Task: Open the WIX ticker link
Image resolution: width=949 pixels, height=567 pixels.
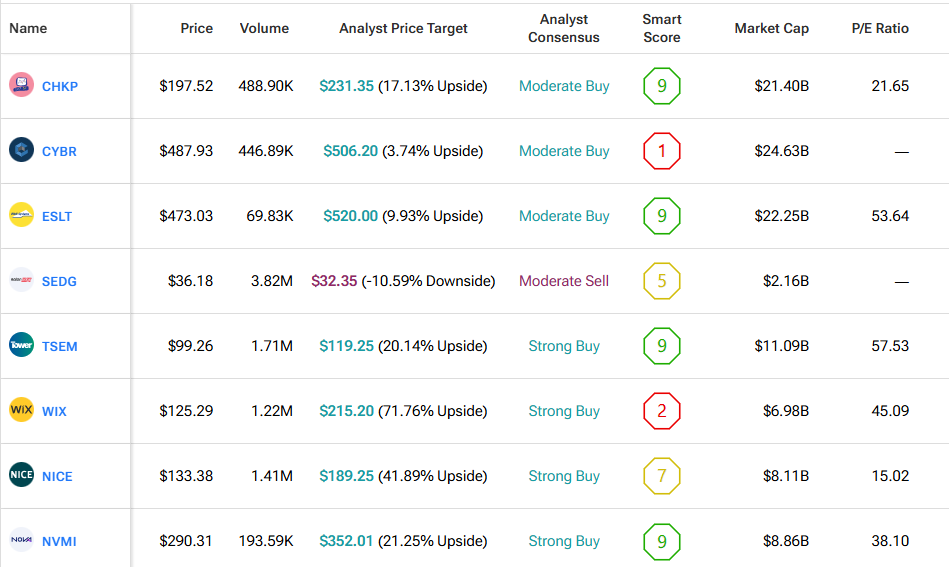Action: (x=54, y=412)
